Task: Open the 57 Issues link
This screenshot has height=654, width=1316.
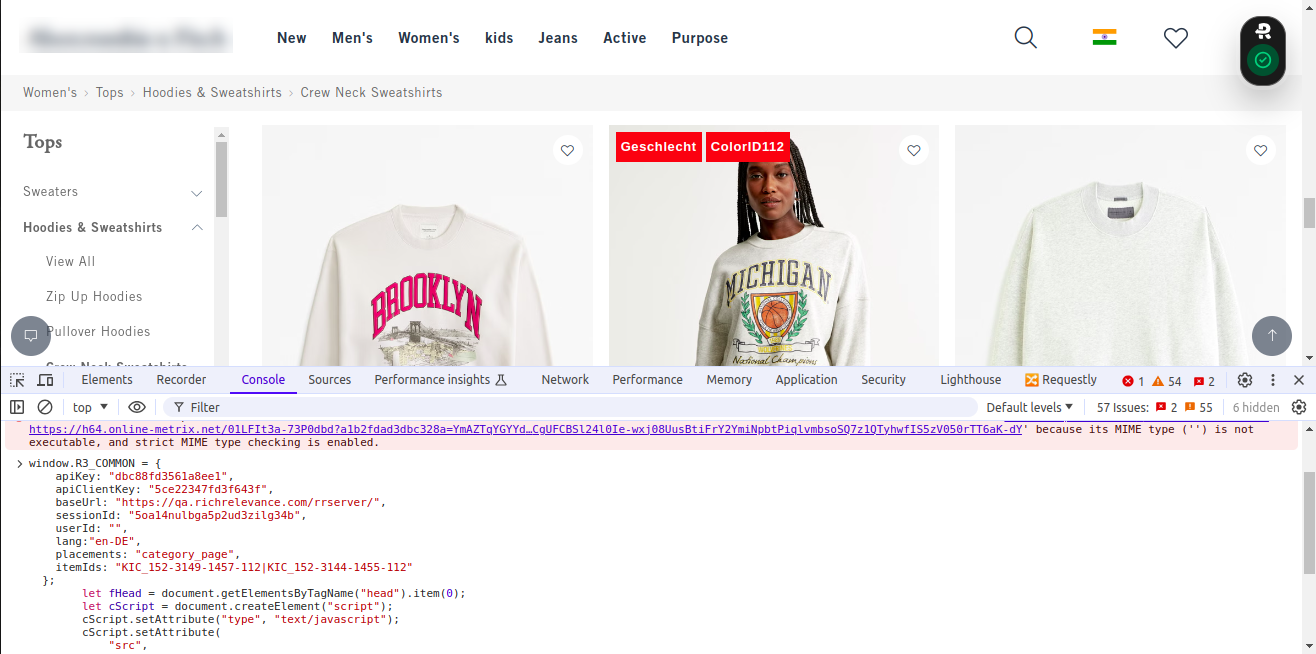Action: pos(1155,407)
